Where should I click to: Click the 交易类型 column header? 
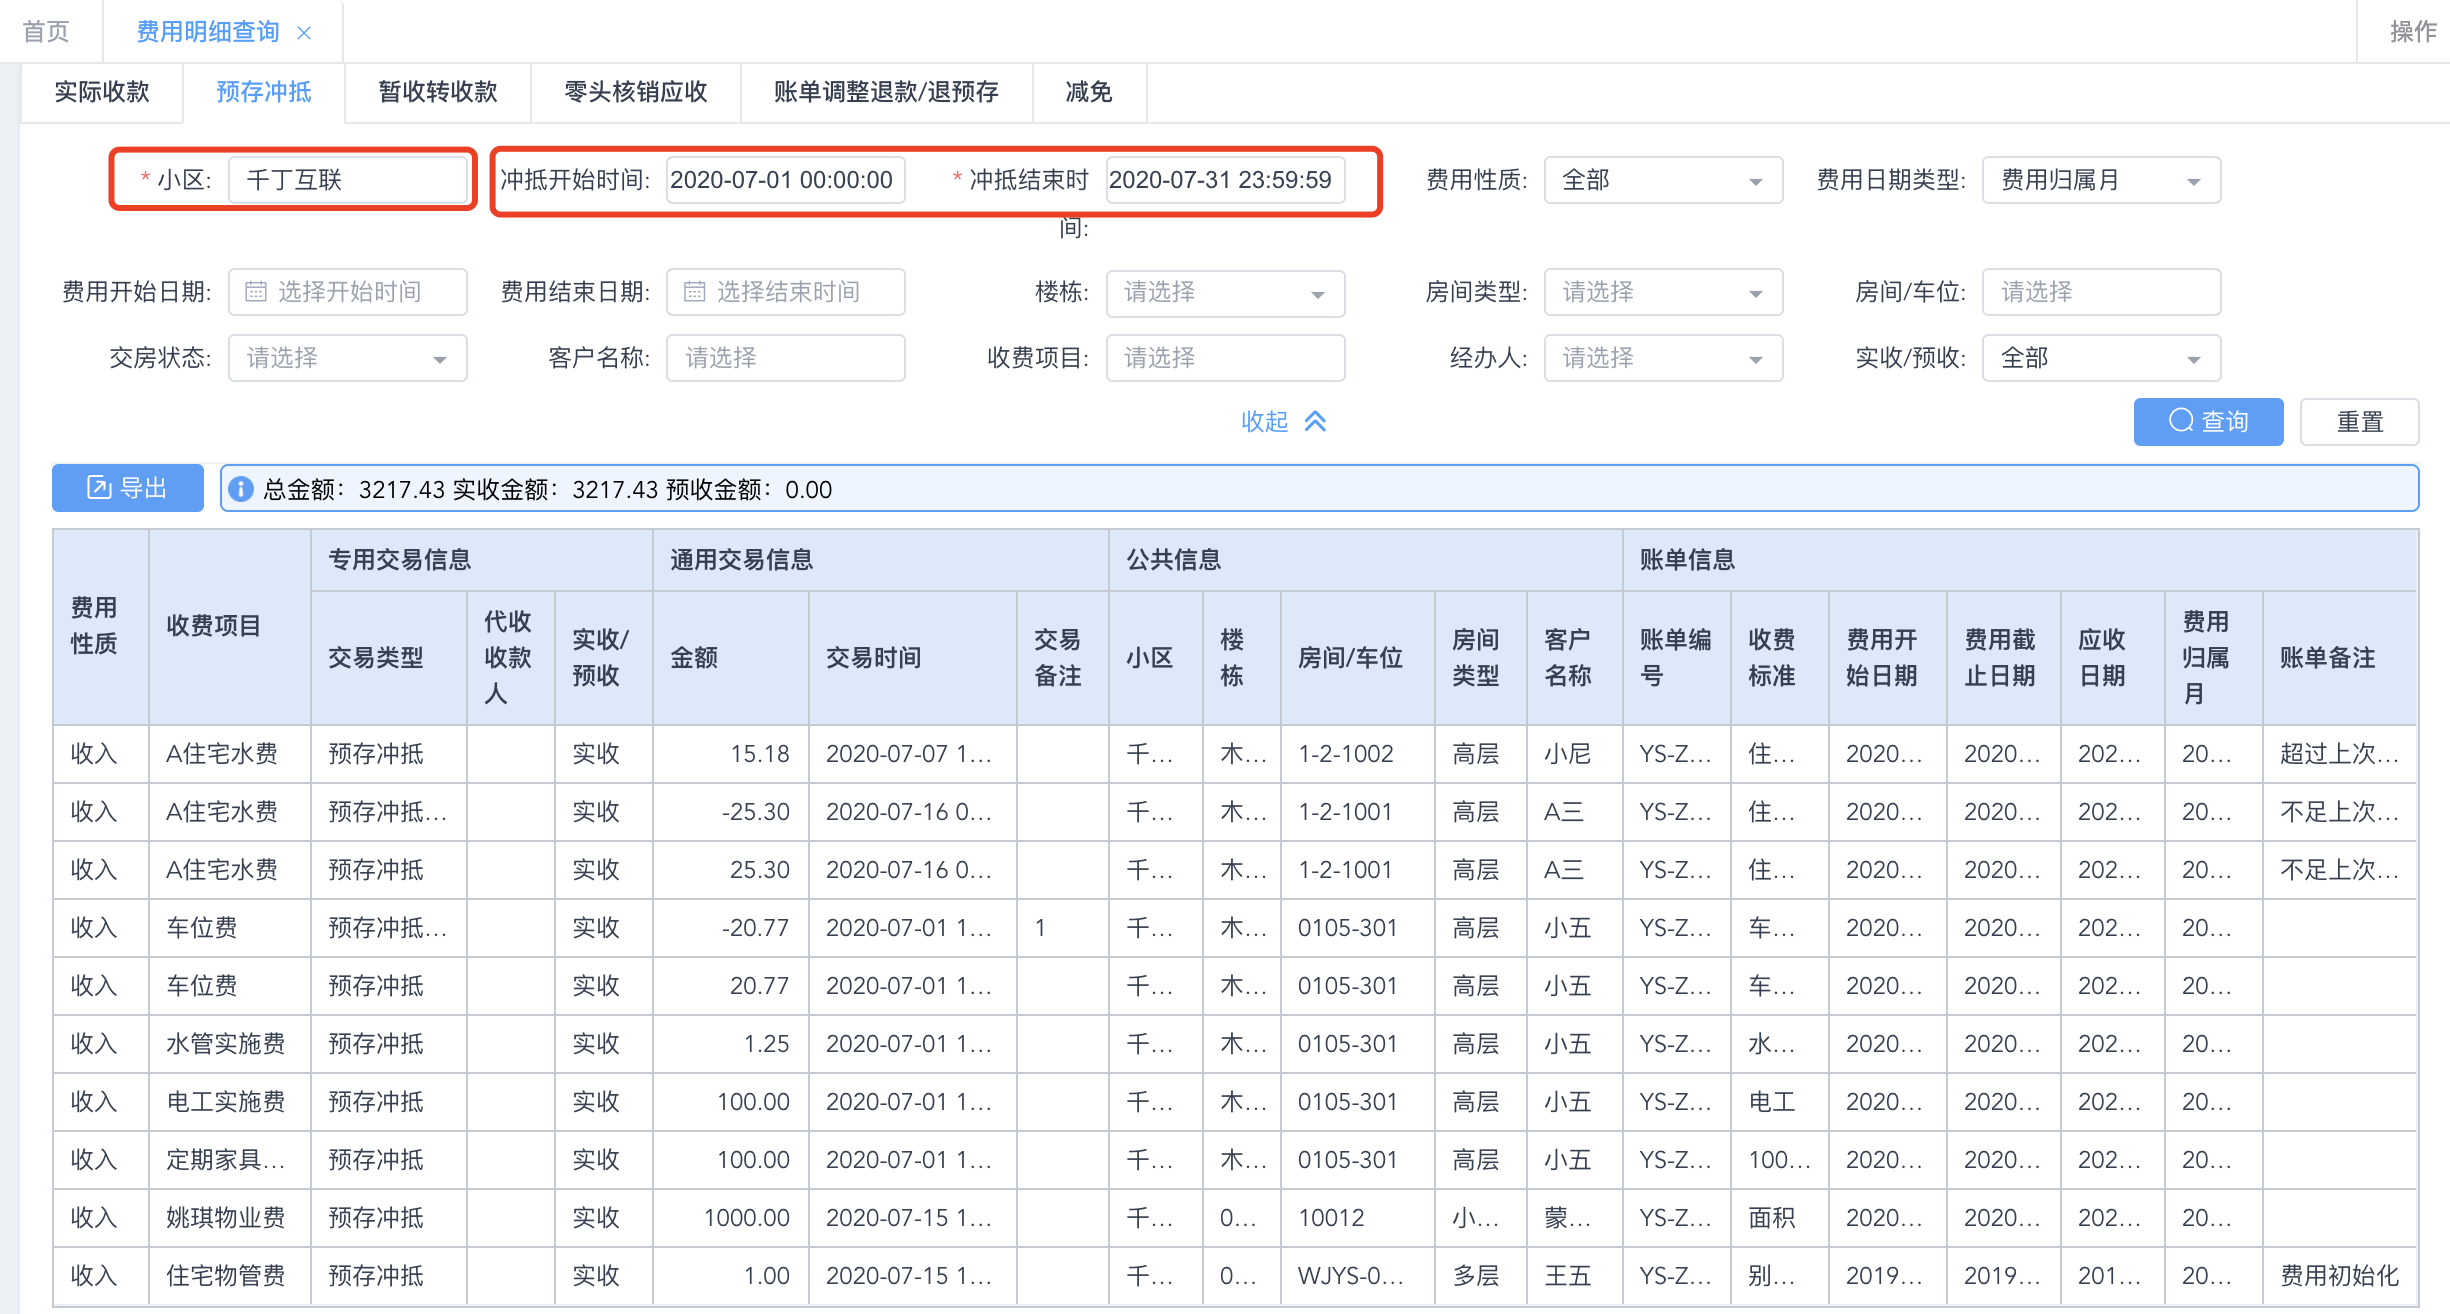389,658
